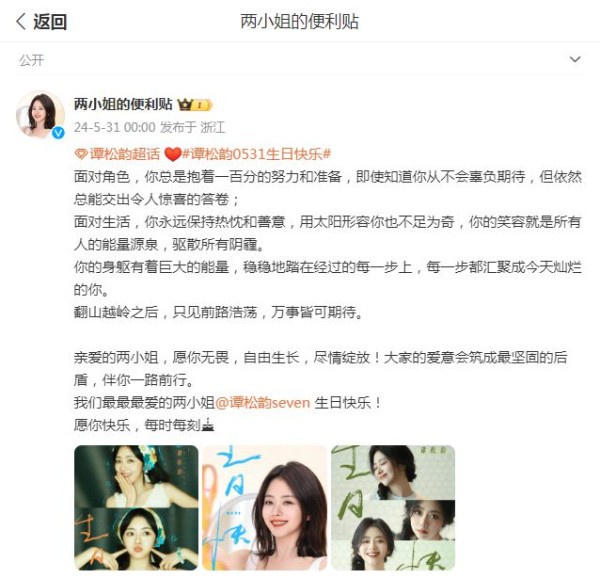Click the 发布于 浙江 location text
Screen dimensions: 600x578
point(192,127)
